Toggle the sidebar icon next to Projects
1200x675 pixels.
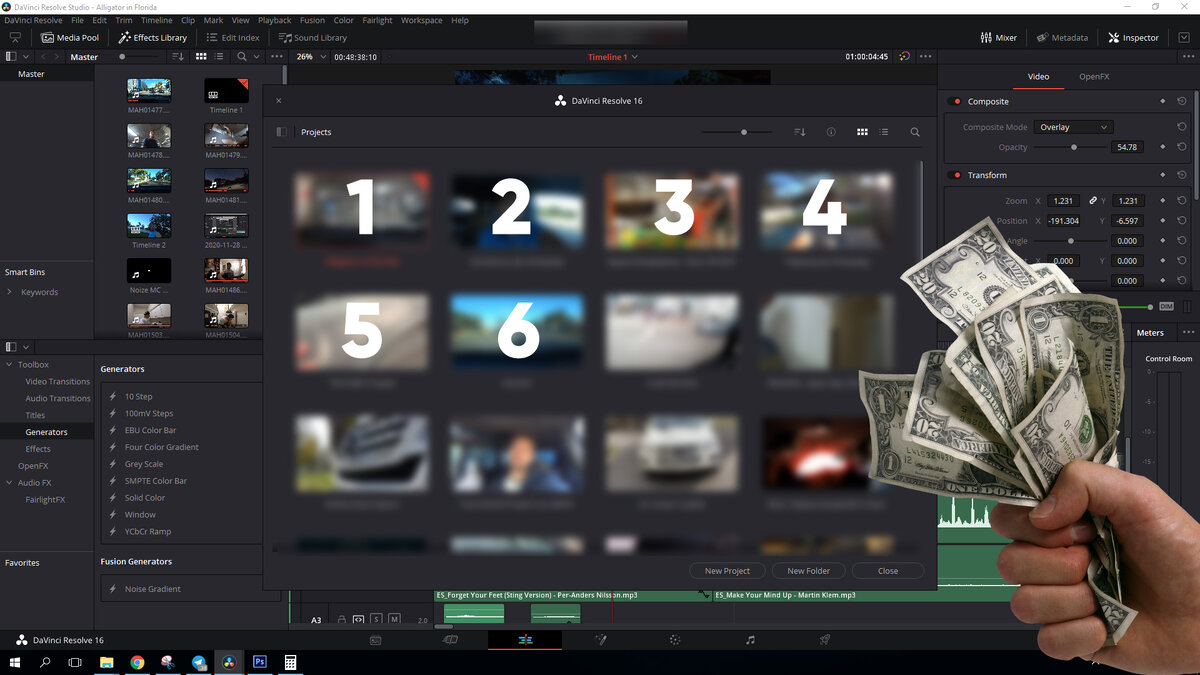coord(281,132)
